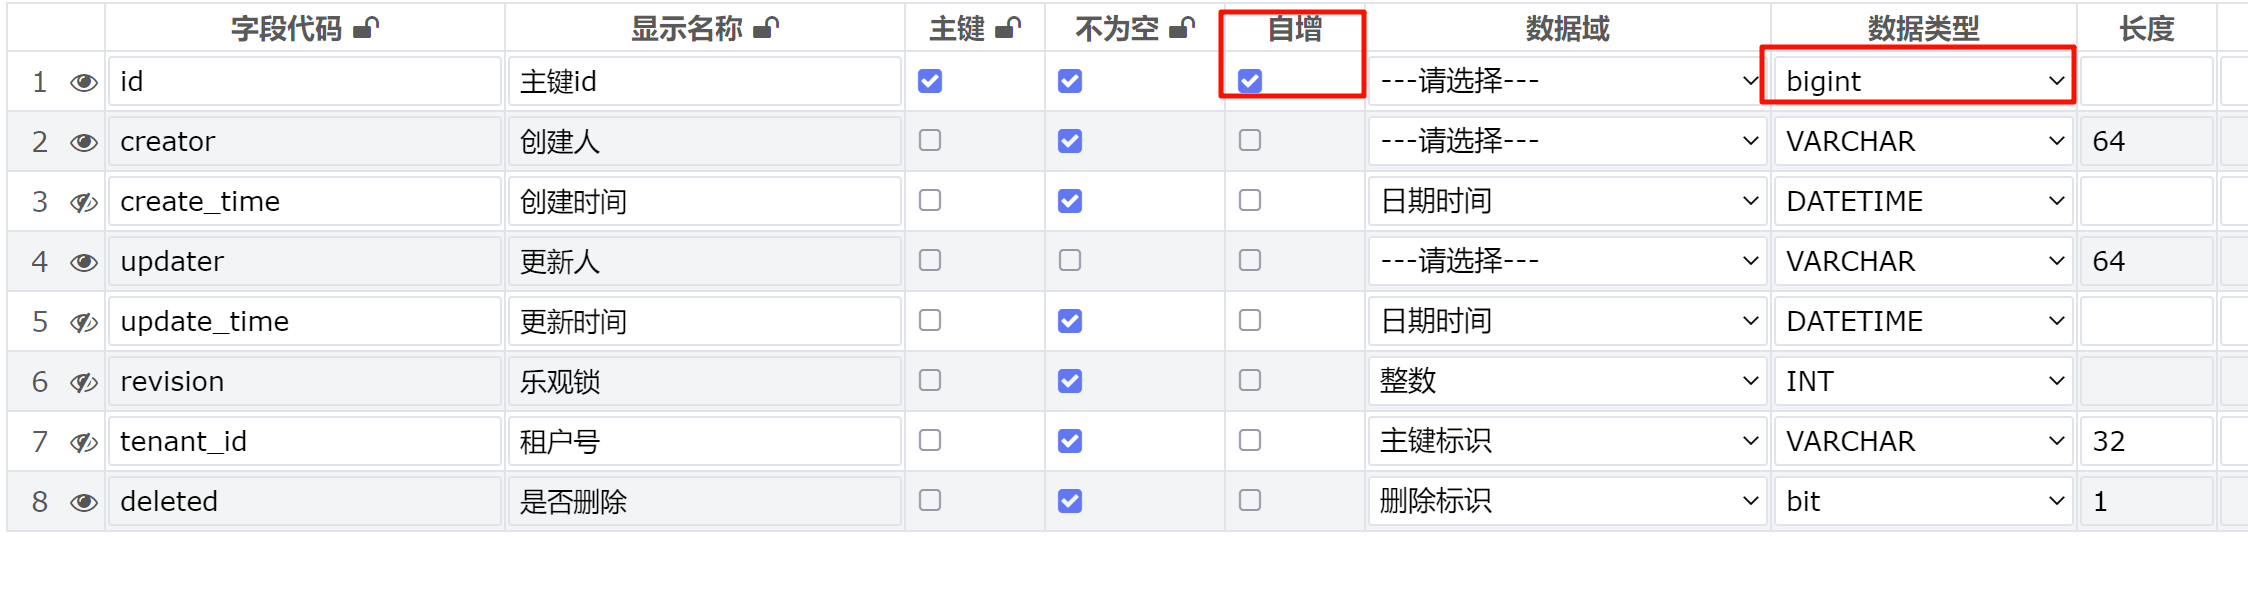This screenshot has height=603, width=2248.
Task: Open data type dropdown showing bigint
Action: click(1924, 81)
